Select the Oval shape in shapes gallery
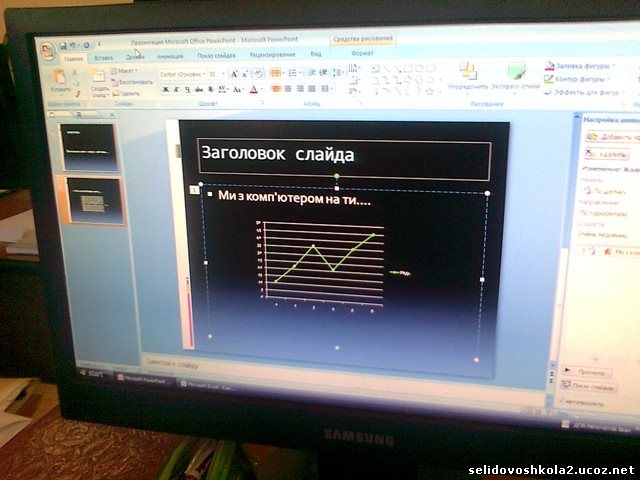The height and width of the screenshot is (480, 640). pyautogui.click(x=419, y=68)
